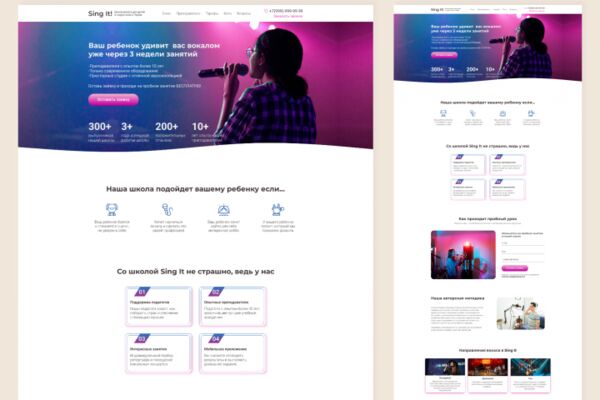The width and height of the screenshot is (600, 400).
Task: Open the pink-lit concert photo in the small mockup
Action: (x=463, y=255)
